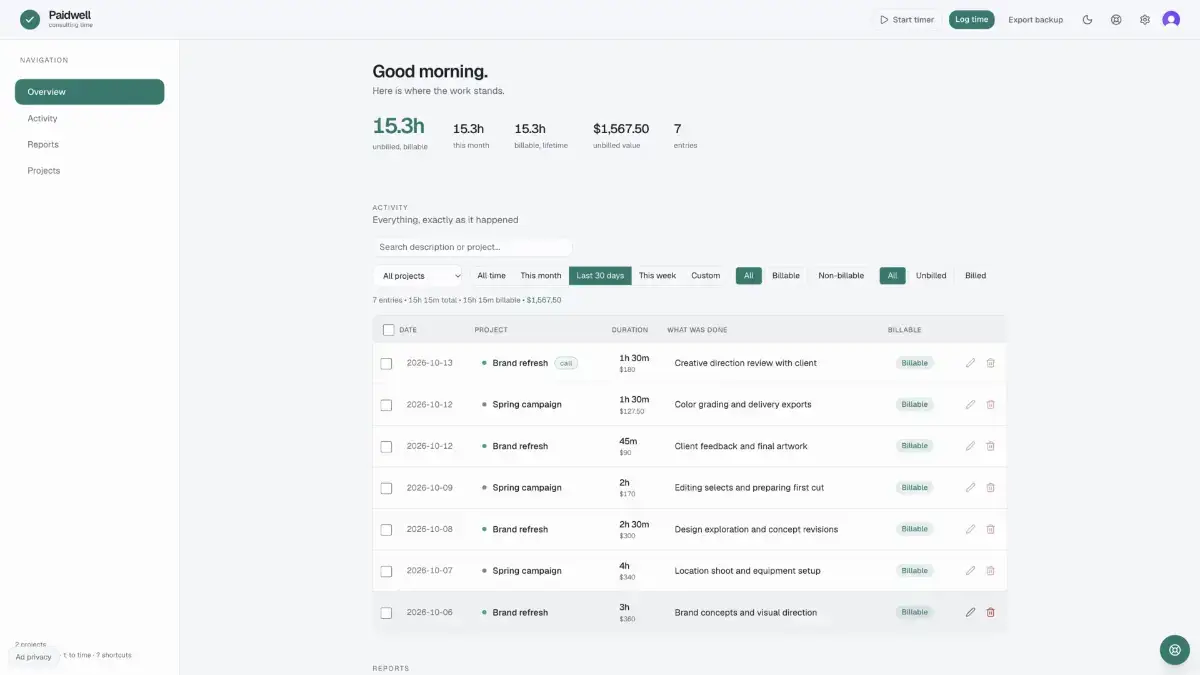
Task: Tick the checkbox for the 2026-10-09 entry
Action: point(386,488)
